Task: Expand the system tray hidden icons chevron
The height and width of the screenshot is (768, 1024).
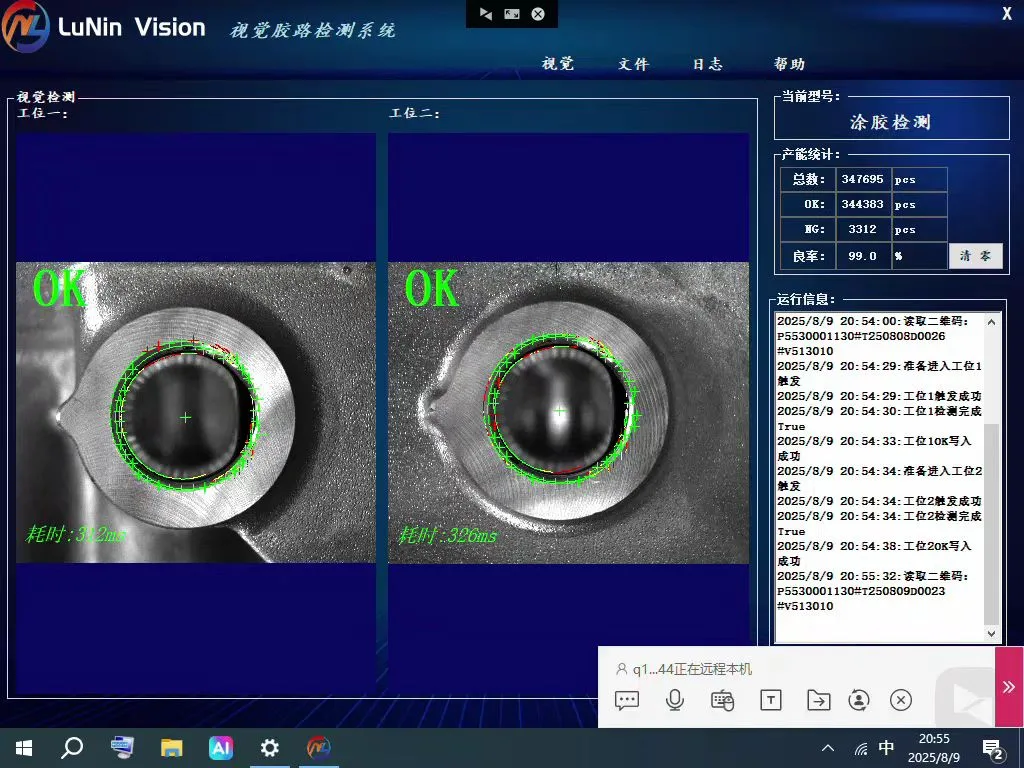Action: point(827,748)
